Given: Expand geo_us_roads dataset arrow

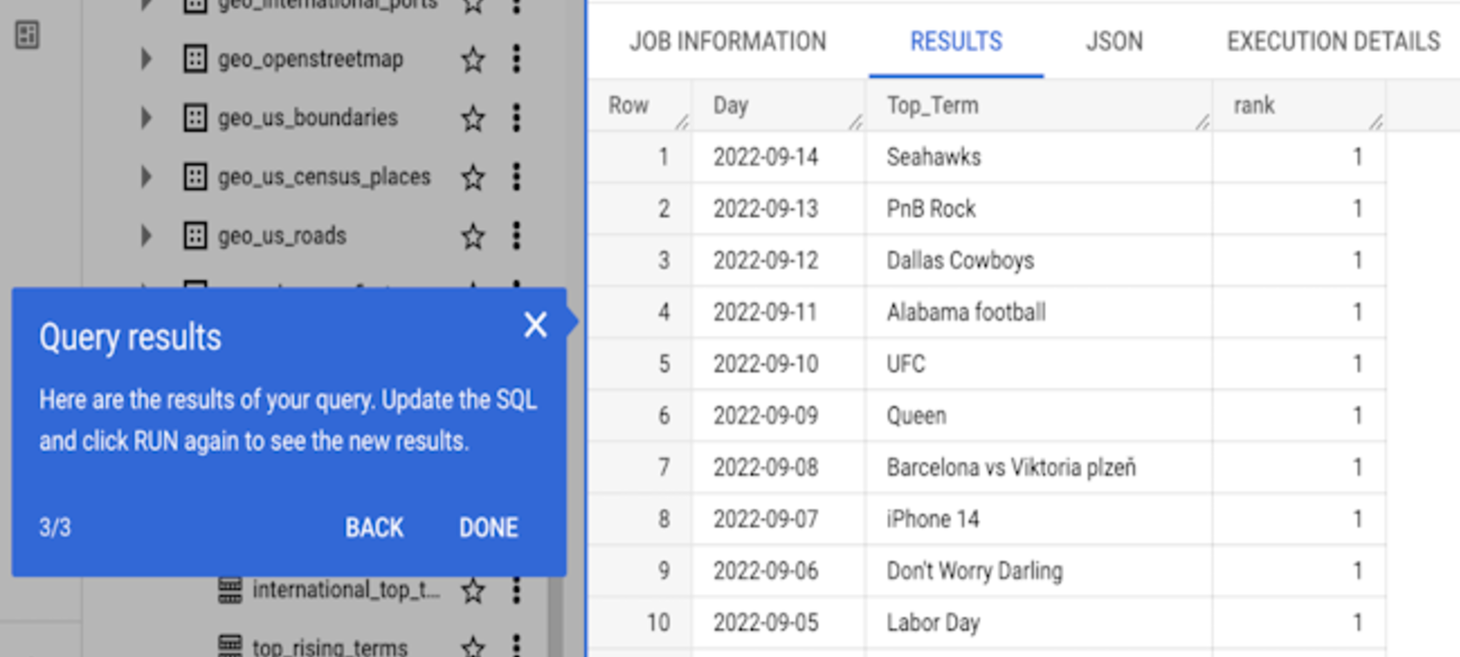Looking at the screenshot, I should coord(146,236).
